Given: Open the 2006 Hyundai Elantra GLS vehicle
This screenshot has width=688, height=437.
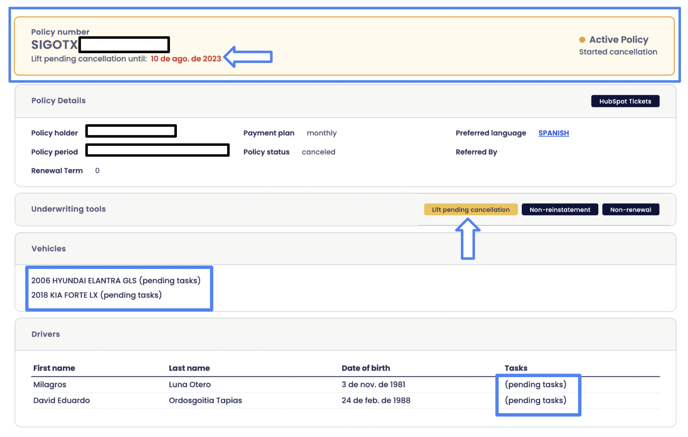Looking at the screenshot, I should tap(115, 280).
